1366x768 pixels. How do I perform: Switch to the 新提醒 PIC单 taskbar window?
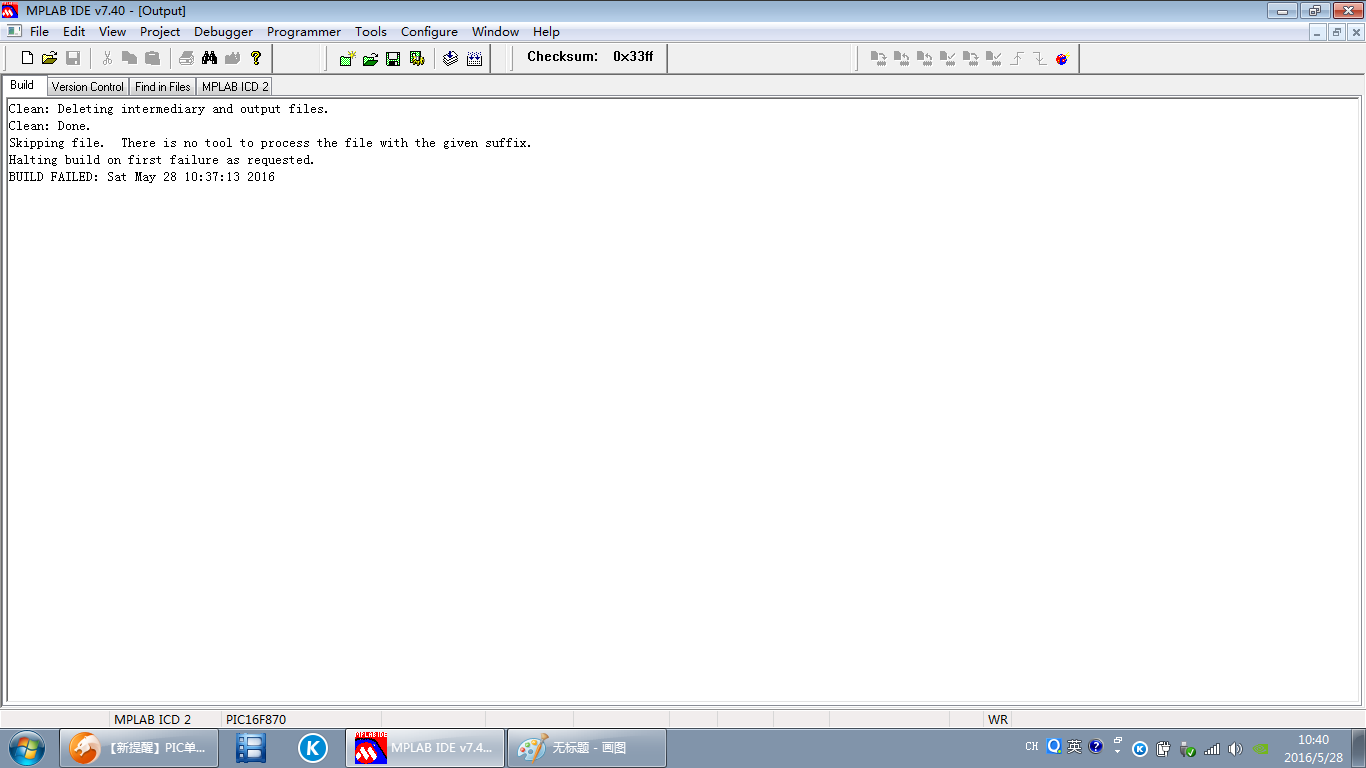point(139,748)
